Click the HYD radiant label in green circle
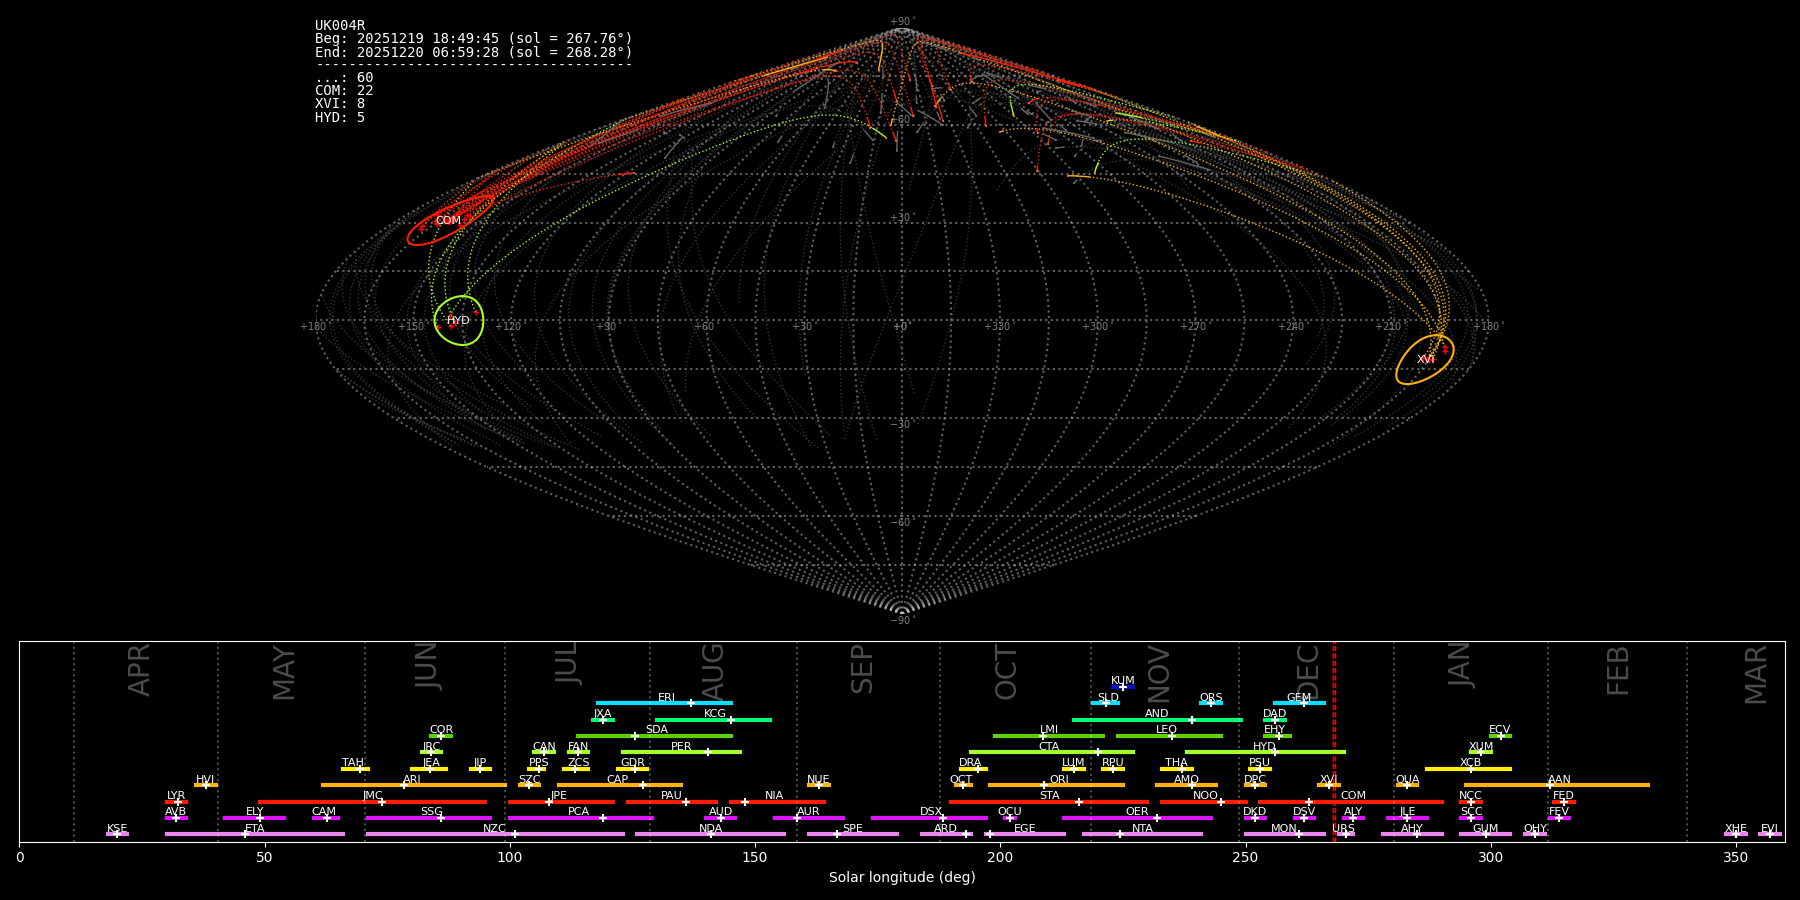 click(x=458, y=321)
